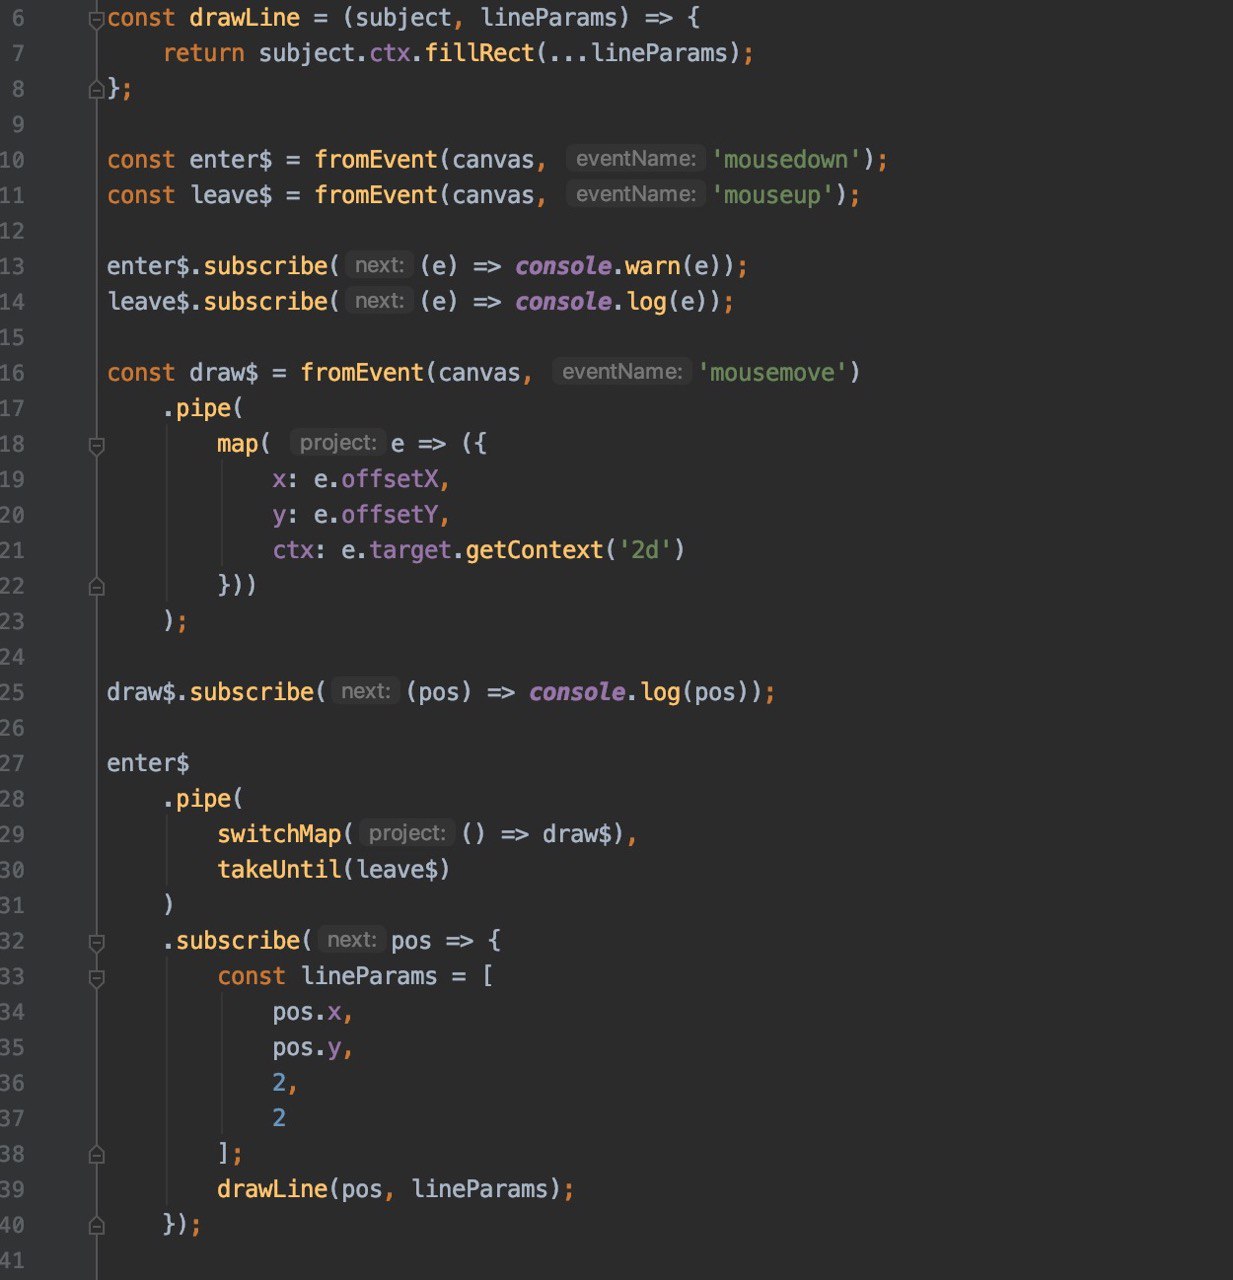Click the standalone 'enter$' on line 27

[x=148, y=763]
